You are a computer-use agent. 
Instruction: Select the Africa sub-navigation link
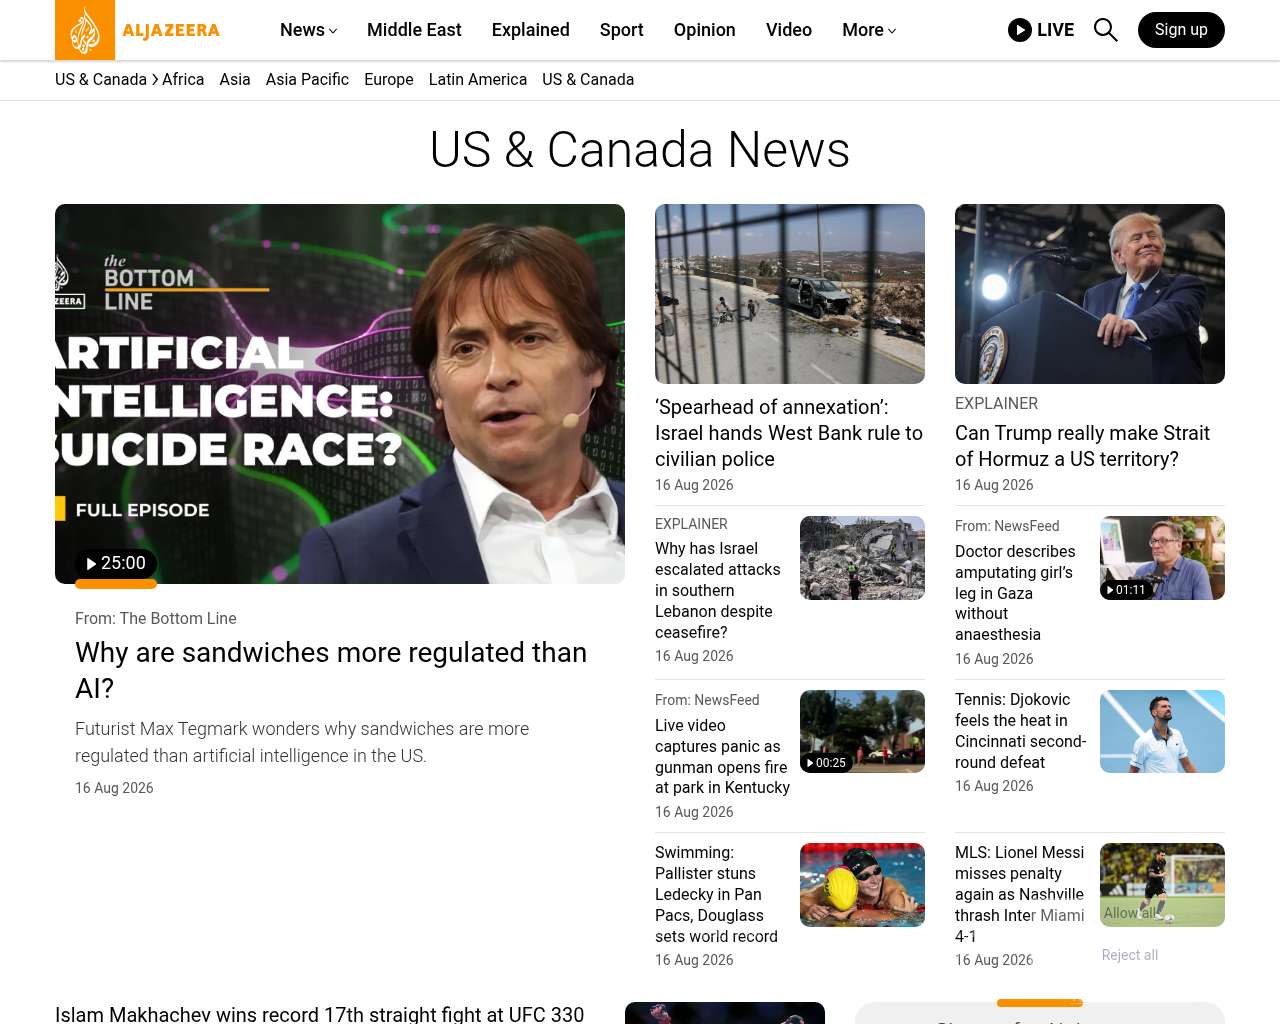tap(183, 79)
